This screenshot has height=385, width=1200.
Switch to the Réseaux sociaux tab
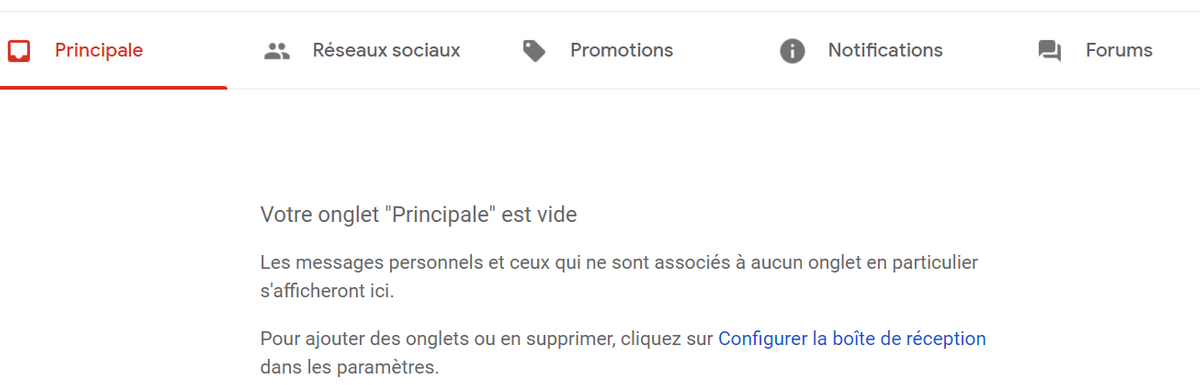[386, 50]
